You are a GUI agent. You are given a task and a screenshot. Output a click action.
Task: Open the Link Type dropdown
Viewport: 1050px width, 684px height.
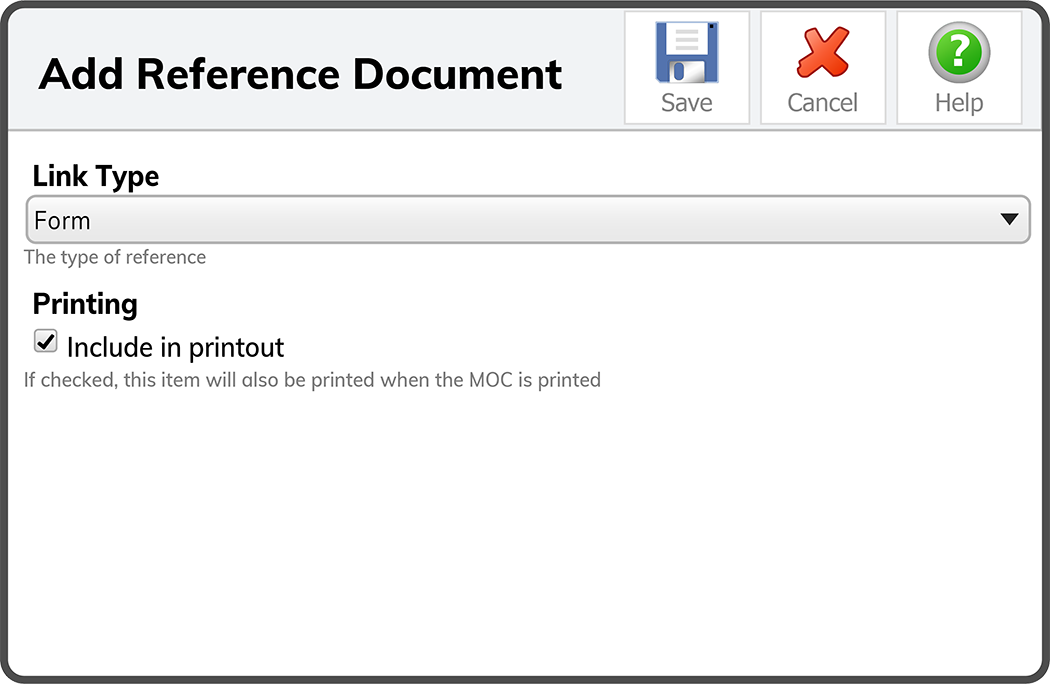(x=527, y=220)
